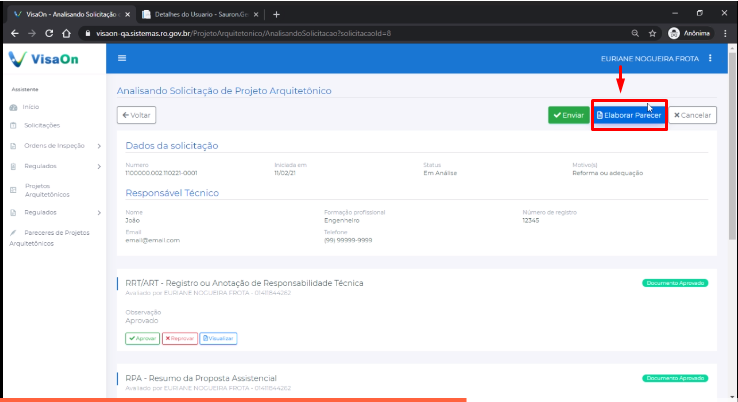This screenshot has height=402, width=738.
Task: Click the browser forward arrow
Action: point(32,33)
